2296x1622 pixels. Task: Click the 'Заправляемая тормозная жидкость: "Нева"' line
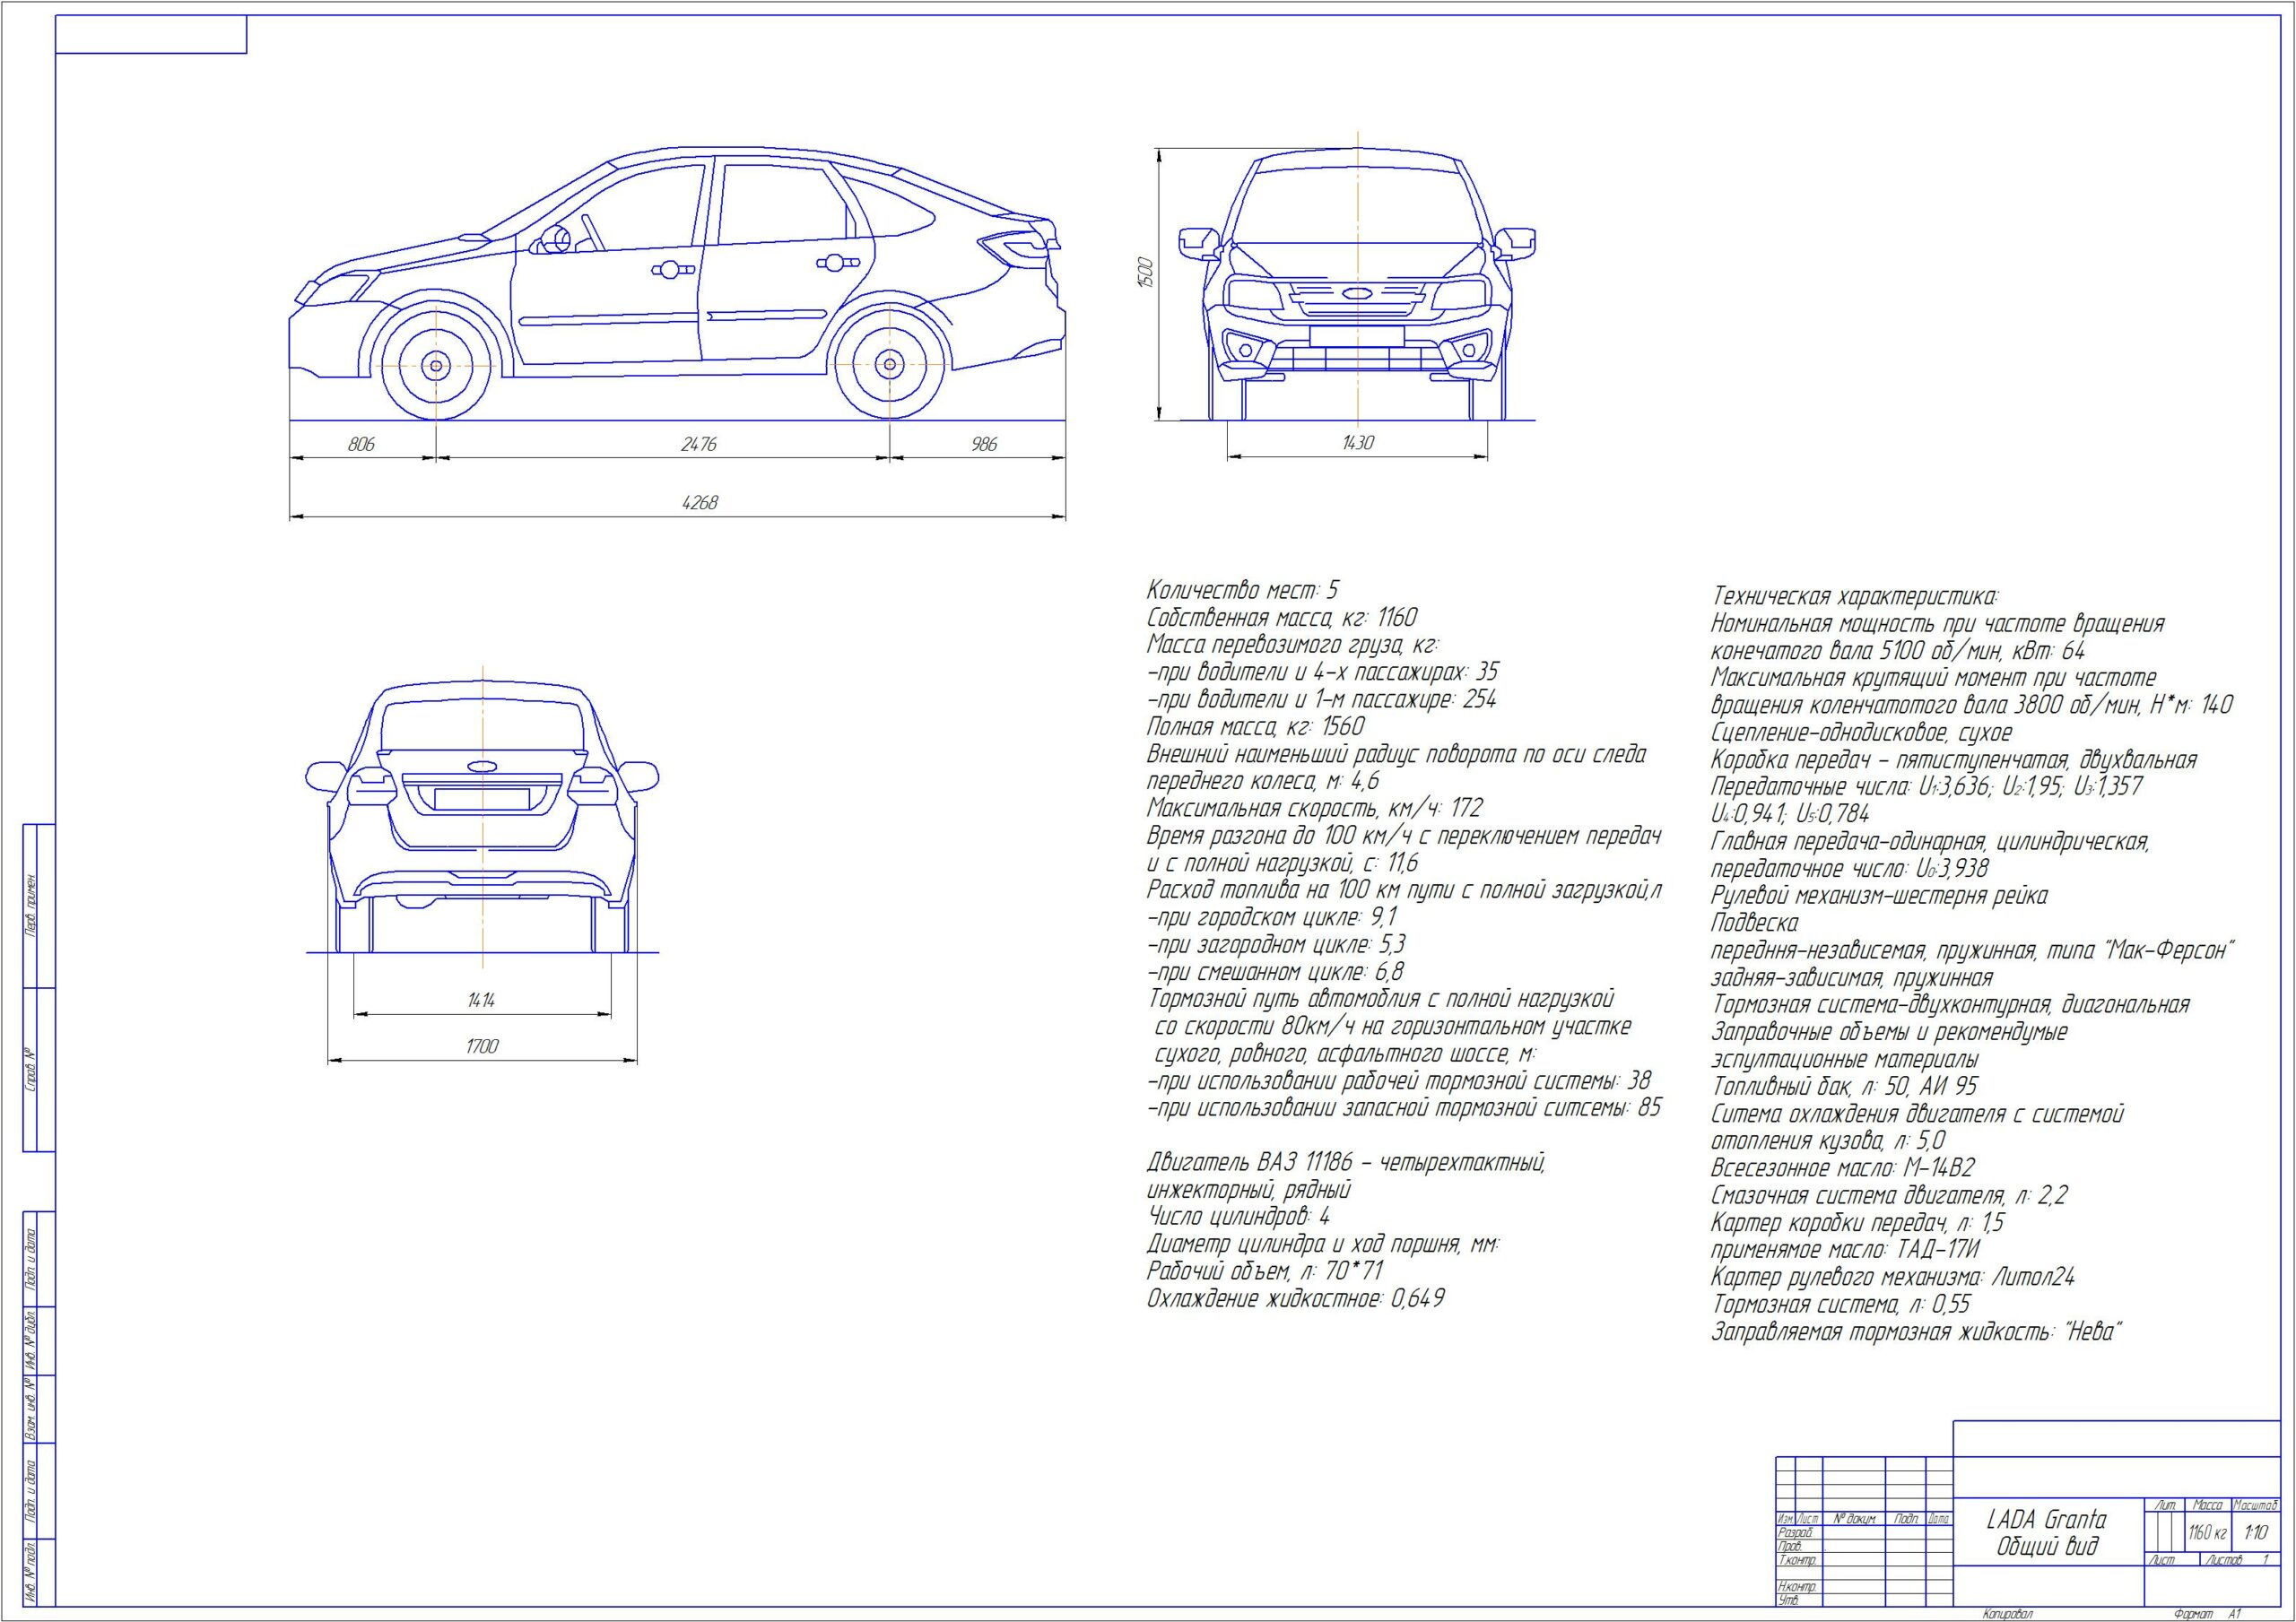click(1917, 1332)
